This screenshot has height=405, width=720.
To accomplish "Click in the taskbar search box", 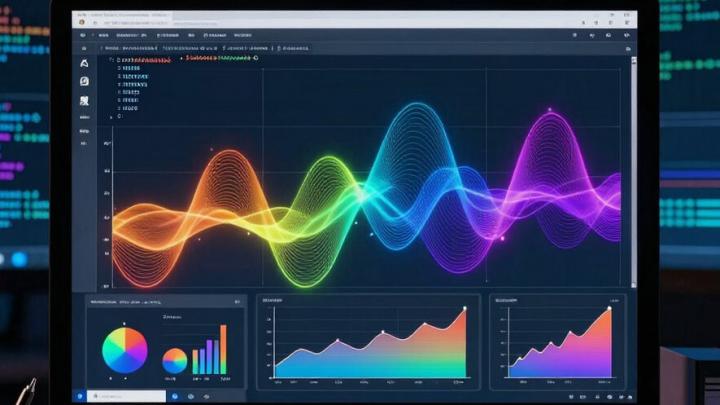I will 123,396.
